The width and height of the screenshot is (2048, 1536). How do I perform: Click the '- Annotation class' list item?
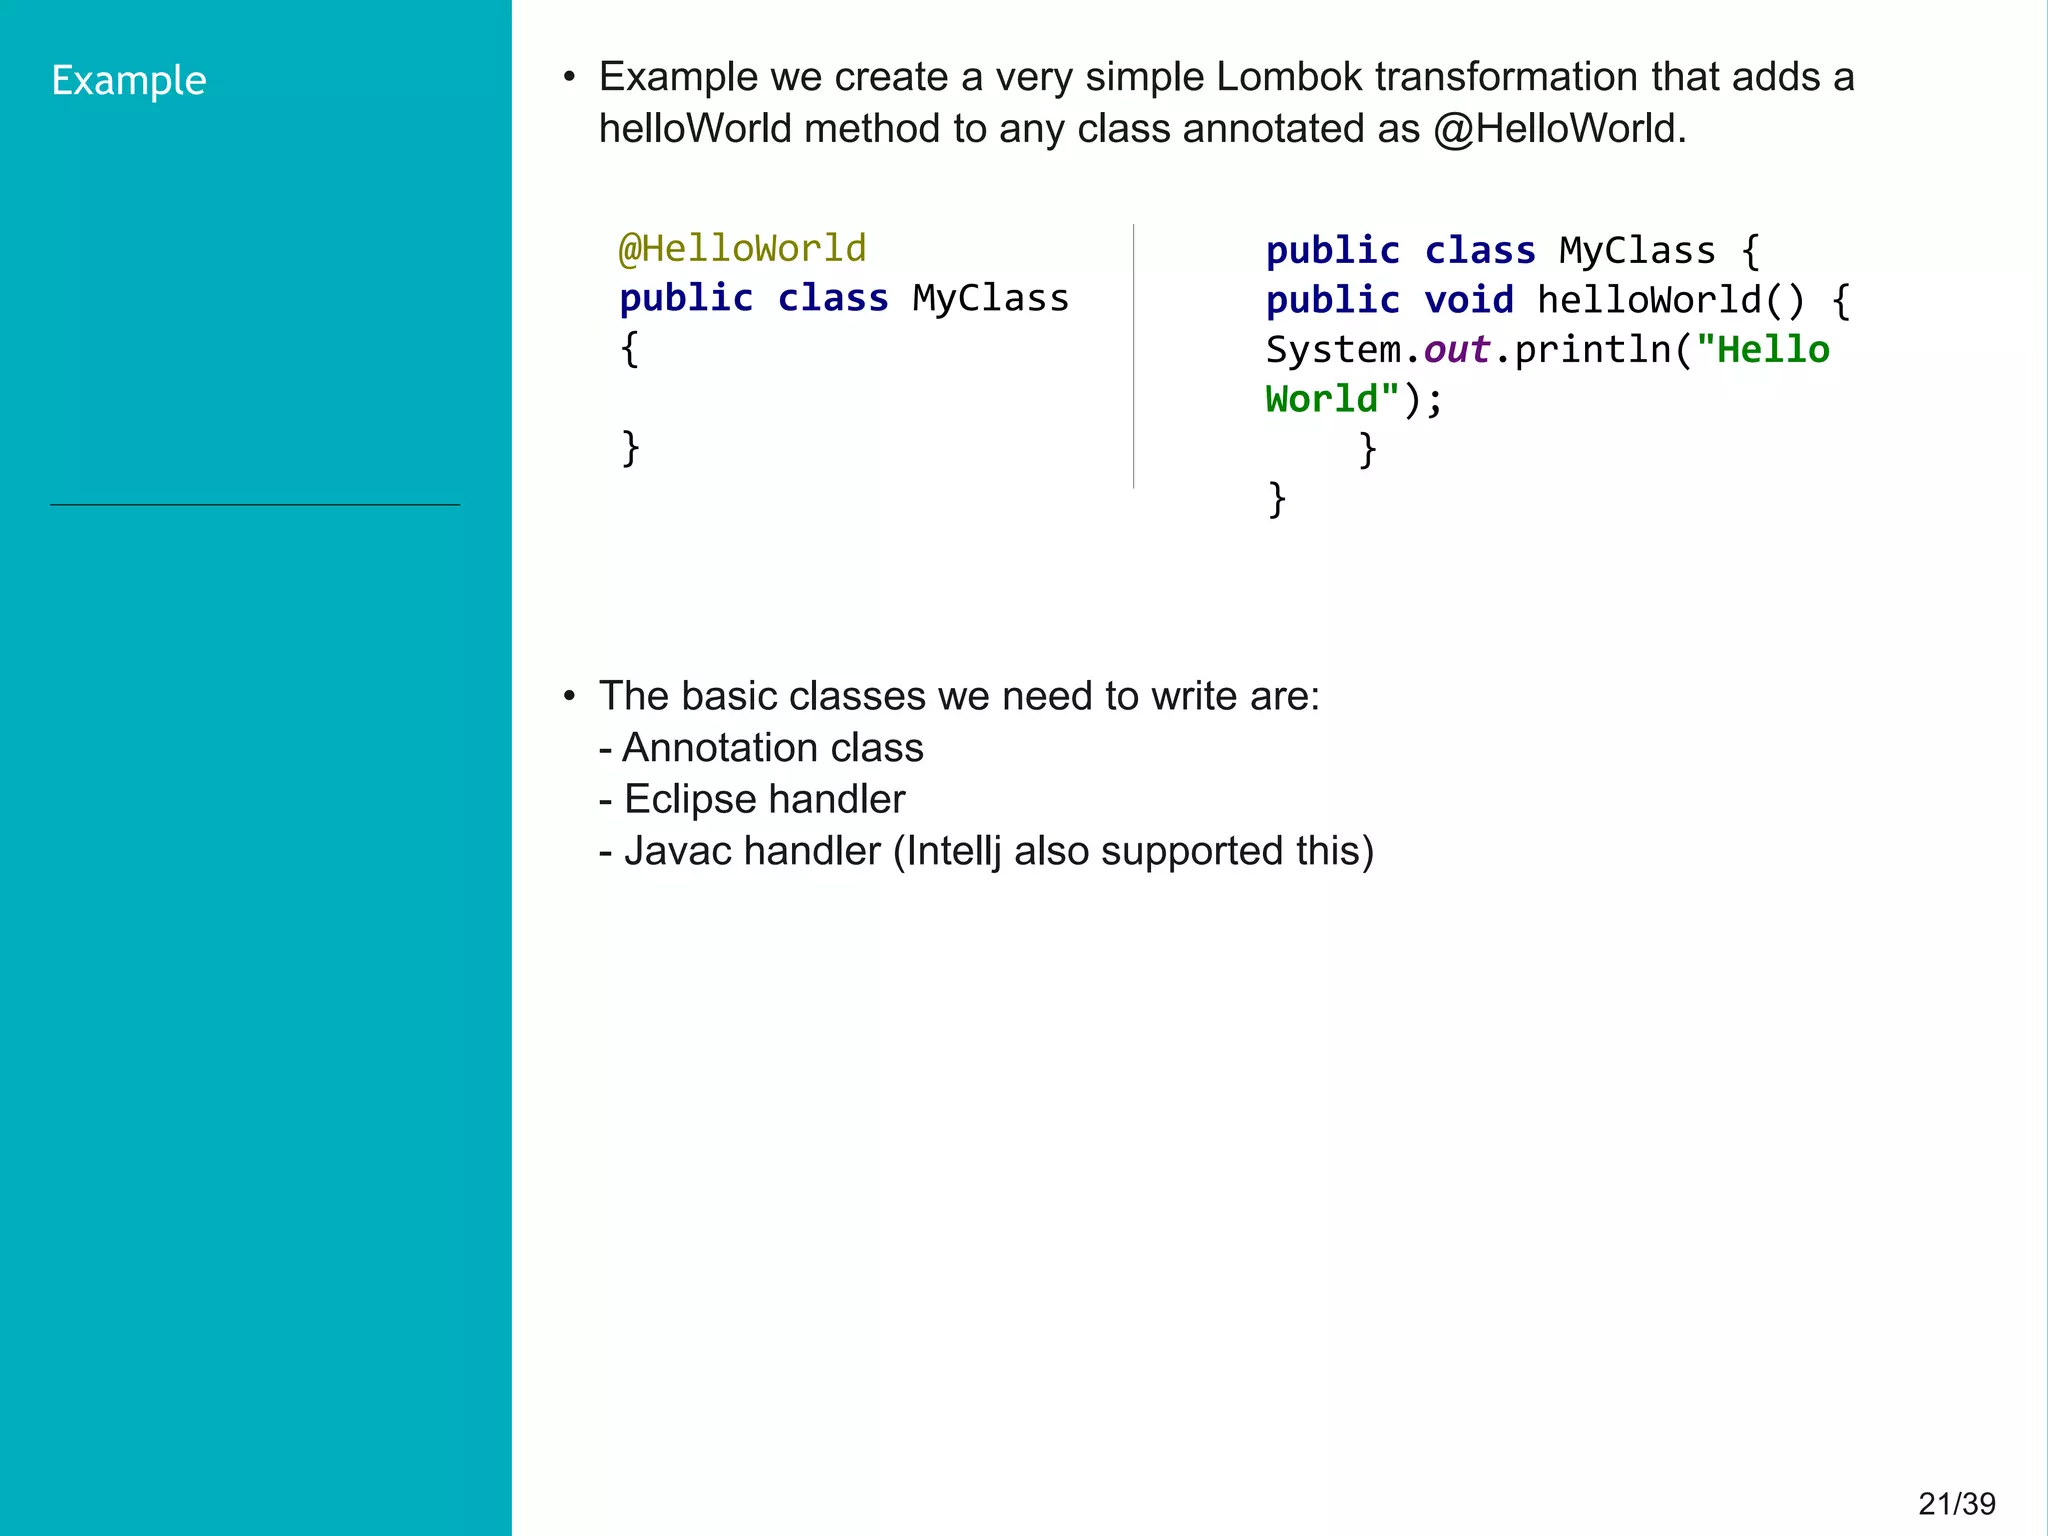[x=761, y=748]
